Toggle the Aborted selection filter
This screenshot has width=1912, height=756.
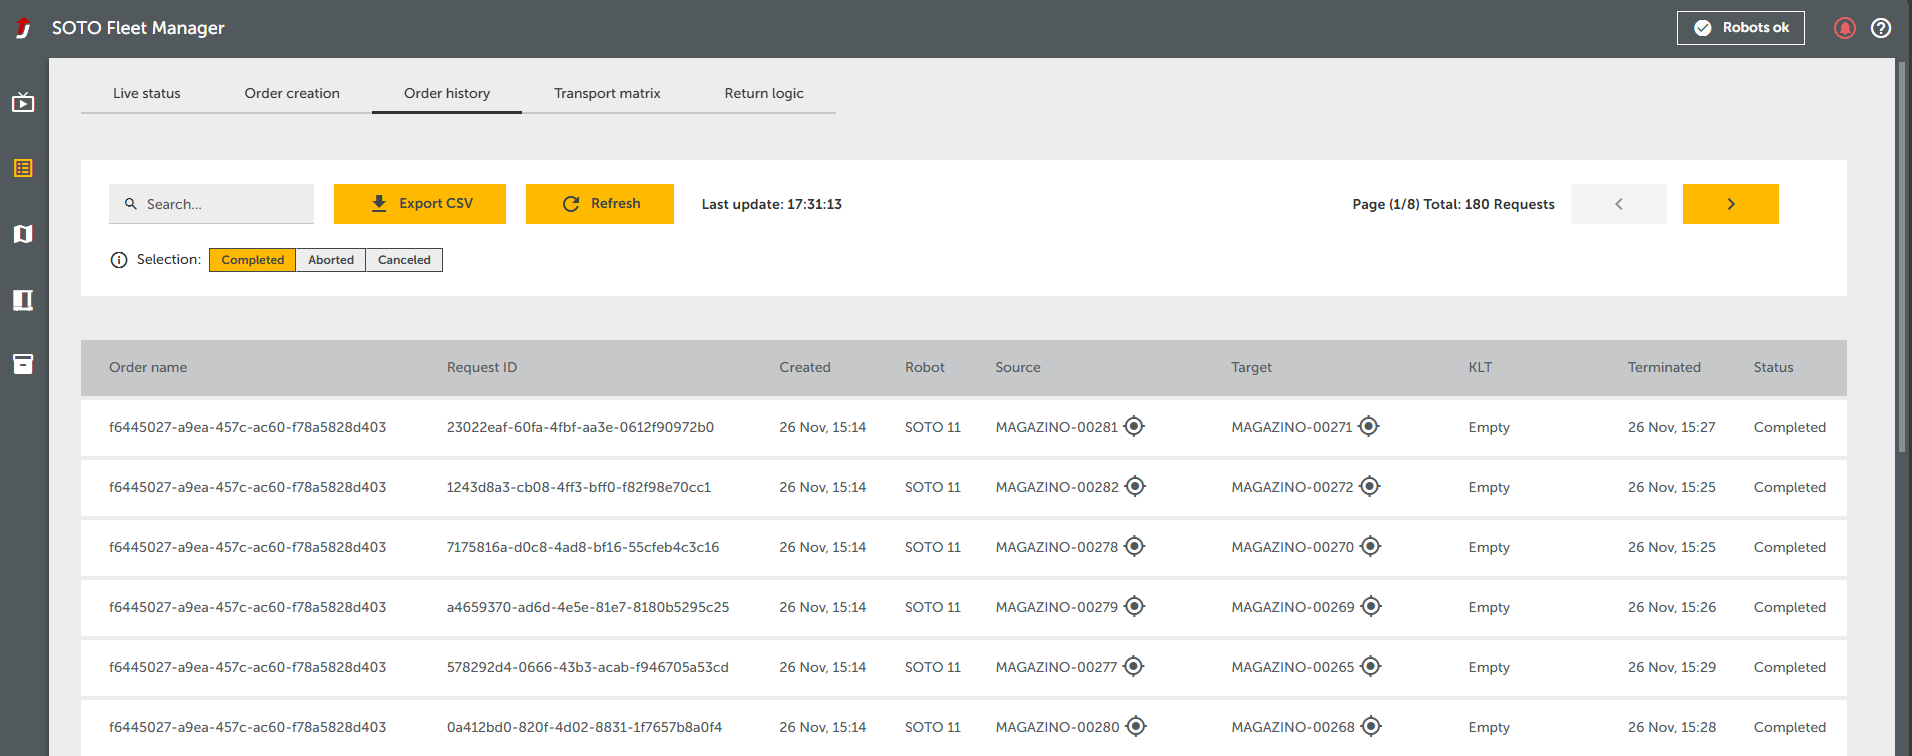click(331, 260)
